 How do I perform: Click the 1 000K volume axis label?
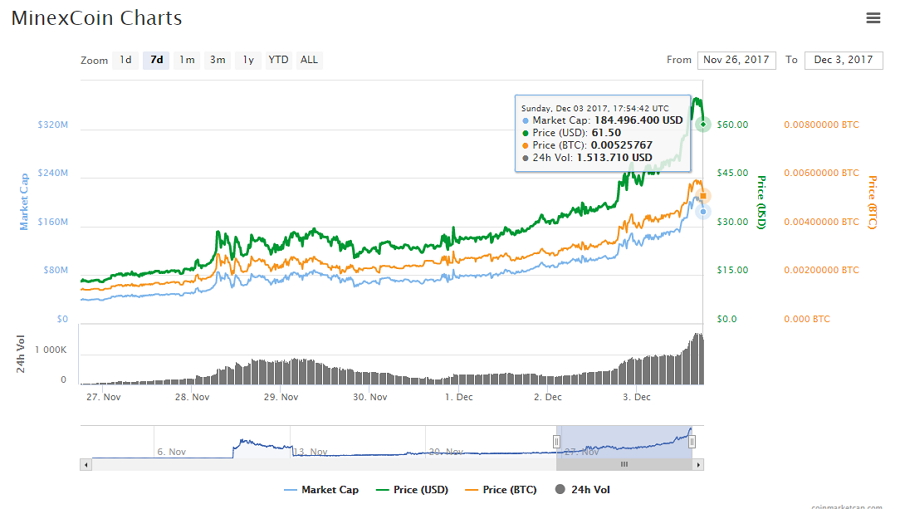[x=51, y=349]
